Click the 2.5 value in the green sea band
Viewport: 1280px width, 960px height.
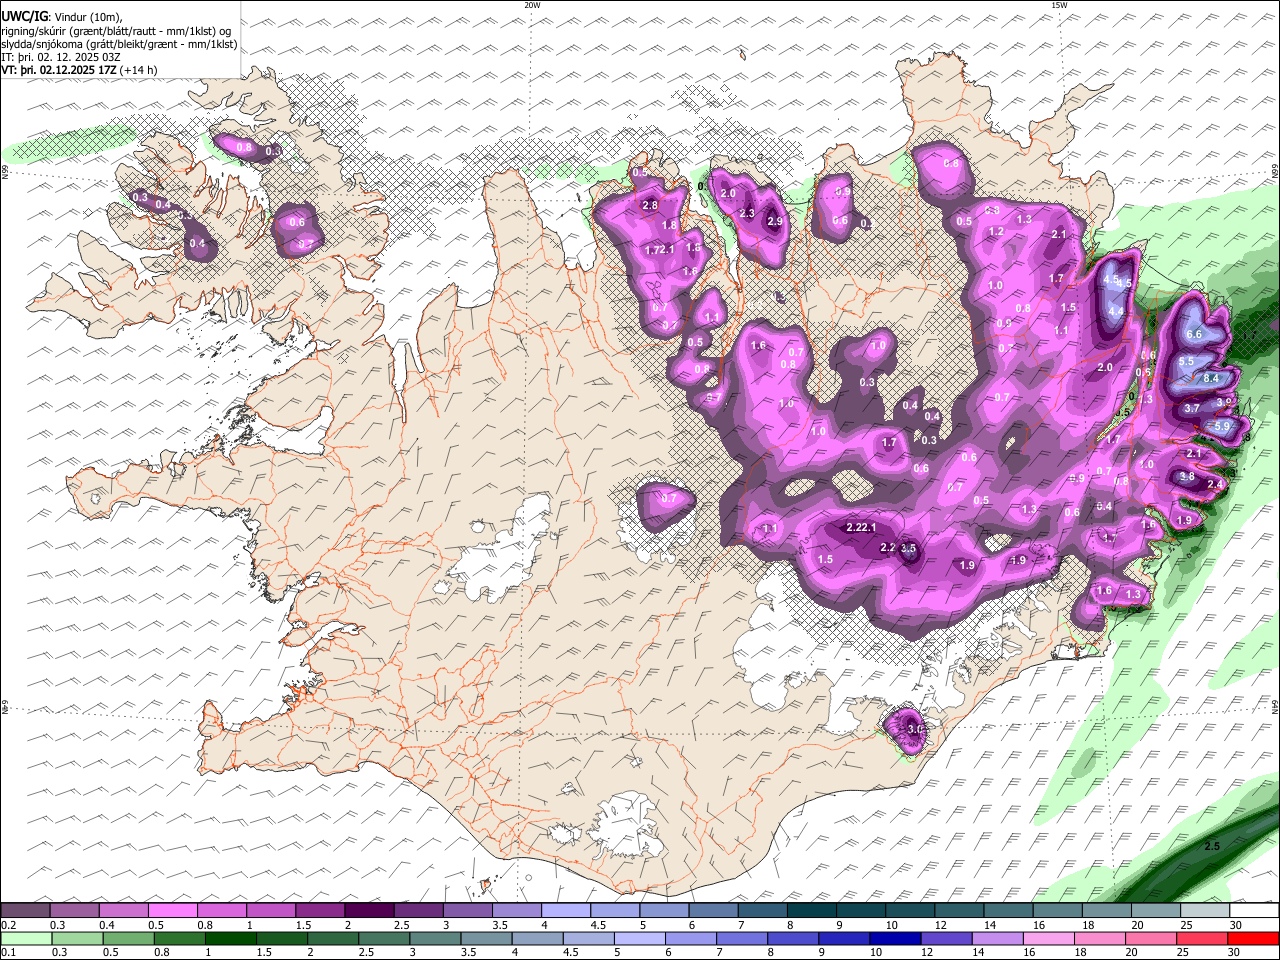pos(1212,847)
